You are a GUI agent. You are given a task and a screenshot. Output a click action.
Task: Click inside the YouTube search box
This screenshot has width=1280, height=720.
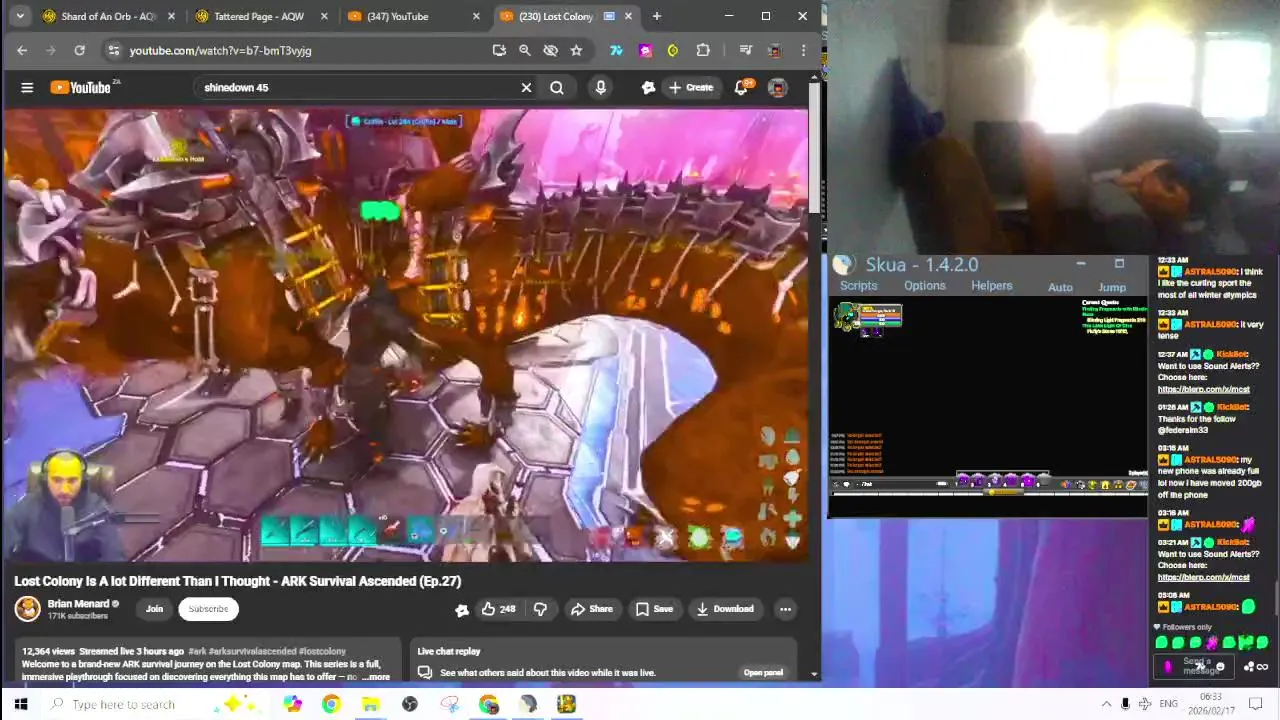(x=355, y=88)
